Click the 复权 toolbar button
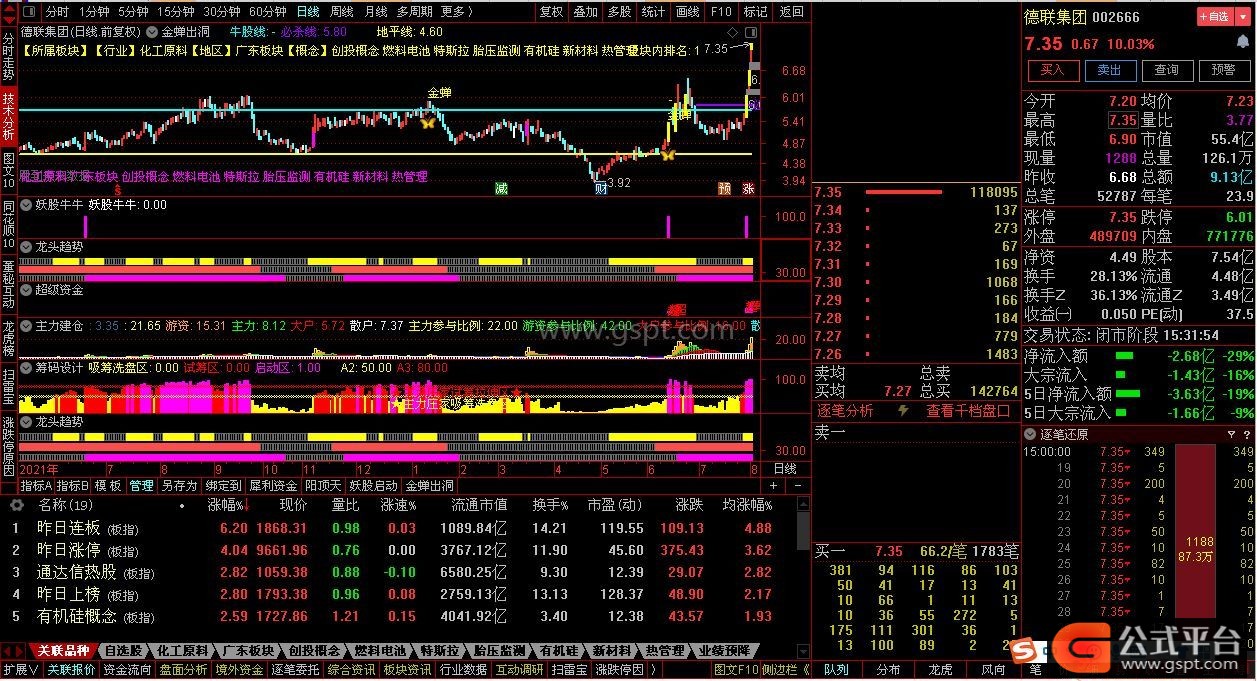 pos(551,12)
